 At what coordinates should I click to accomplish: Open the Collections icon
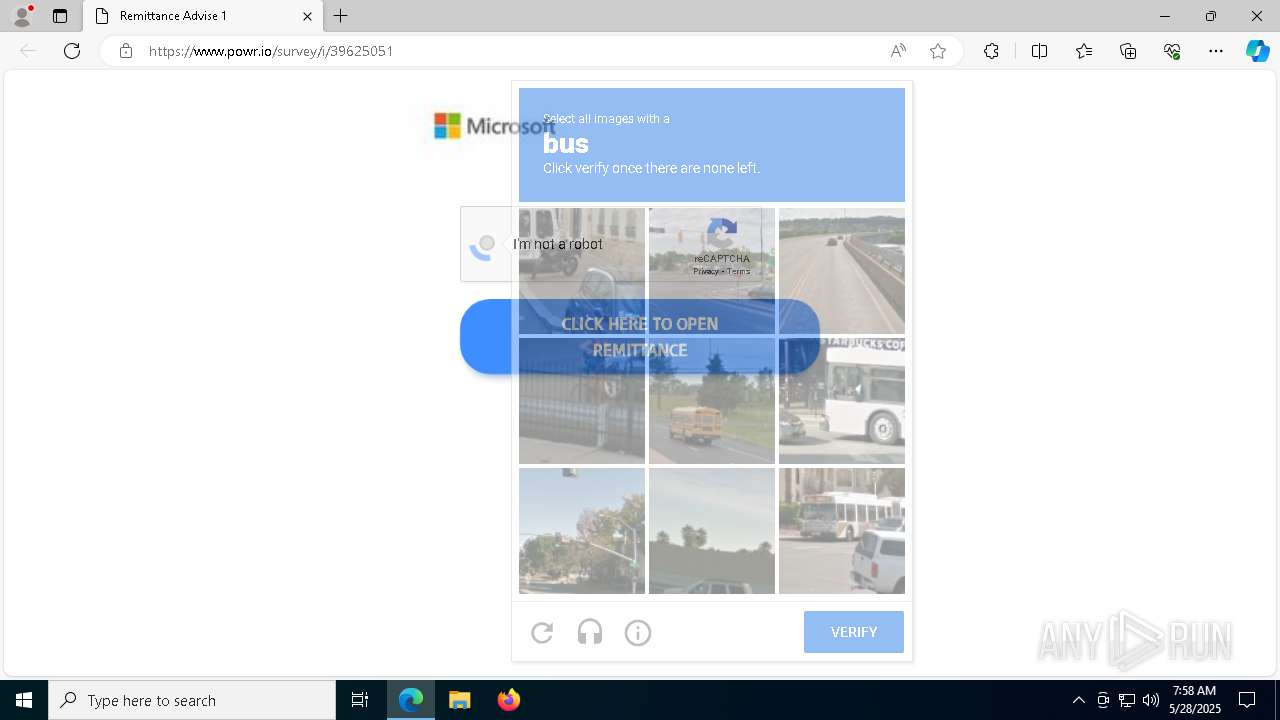[x=1128, y=51]
